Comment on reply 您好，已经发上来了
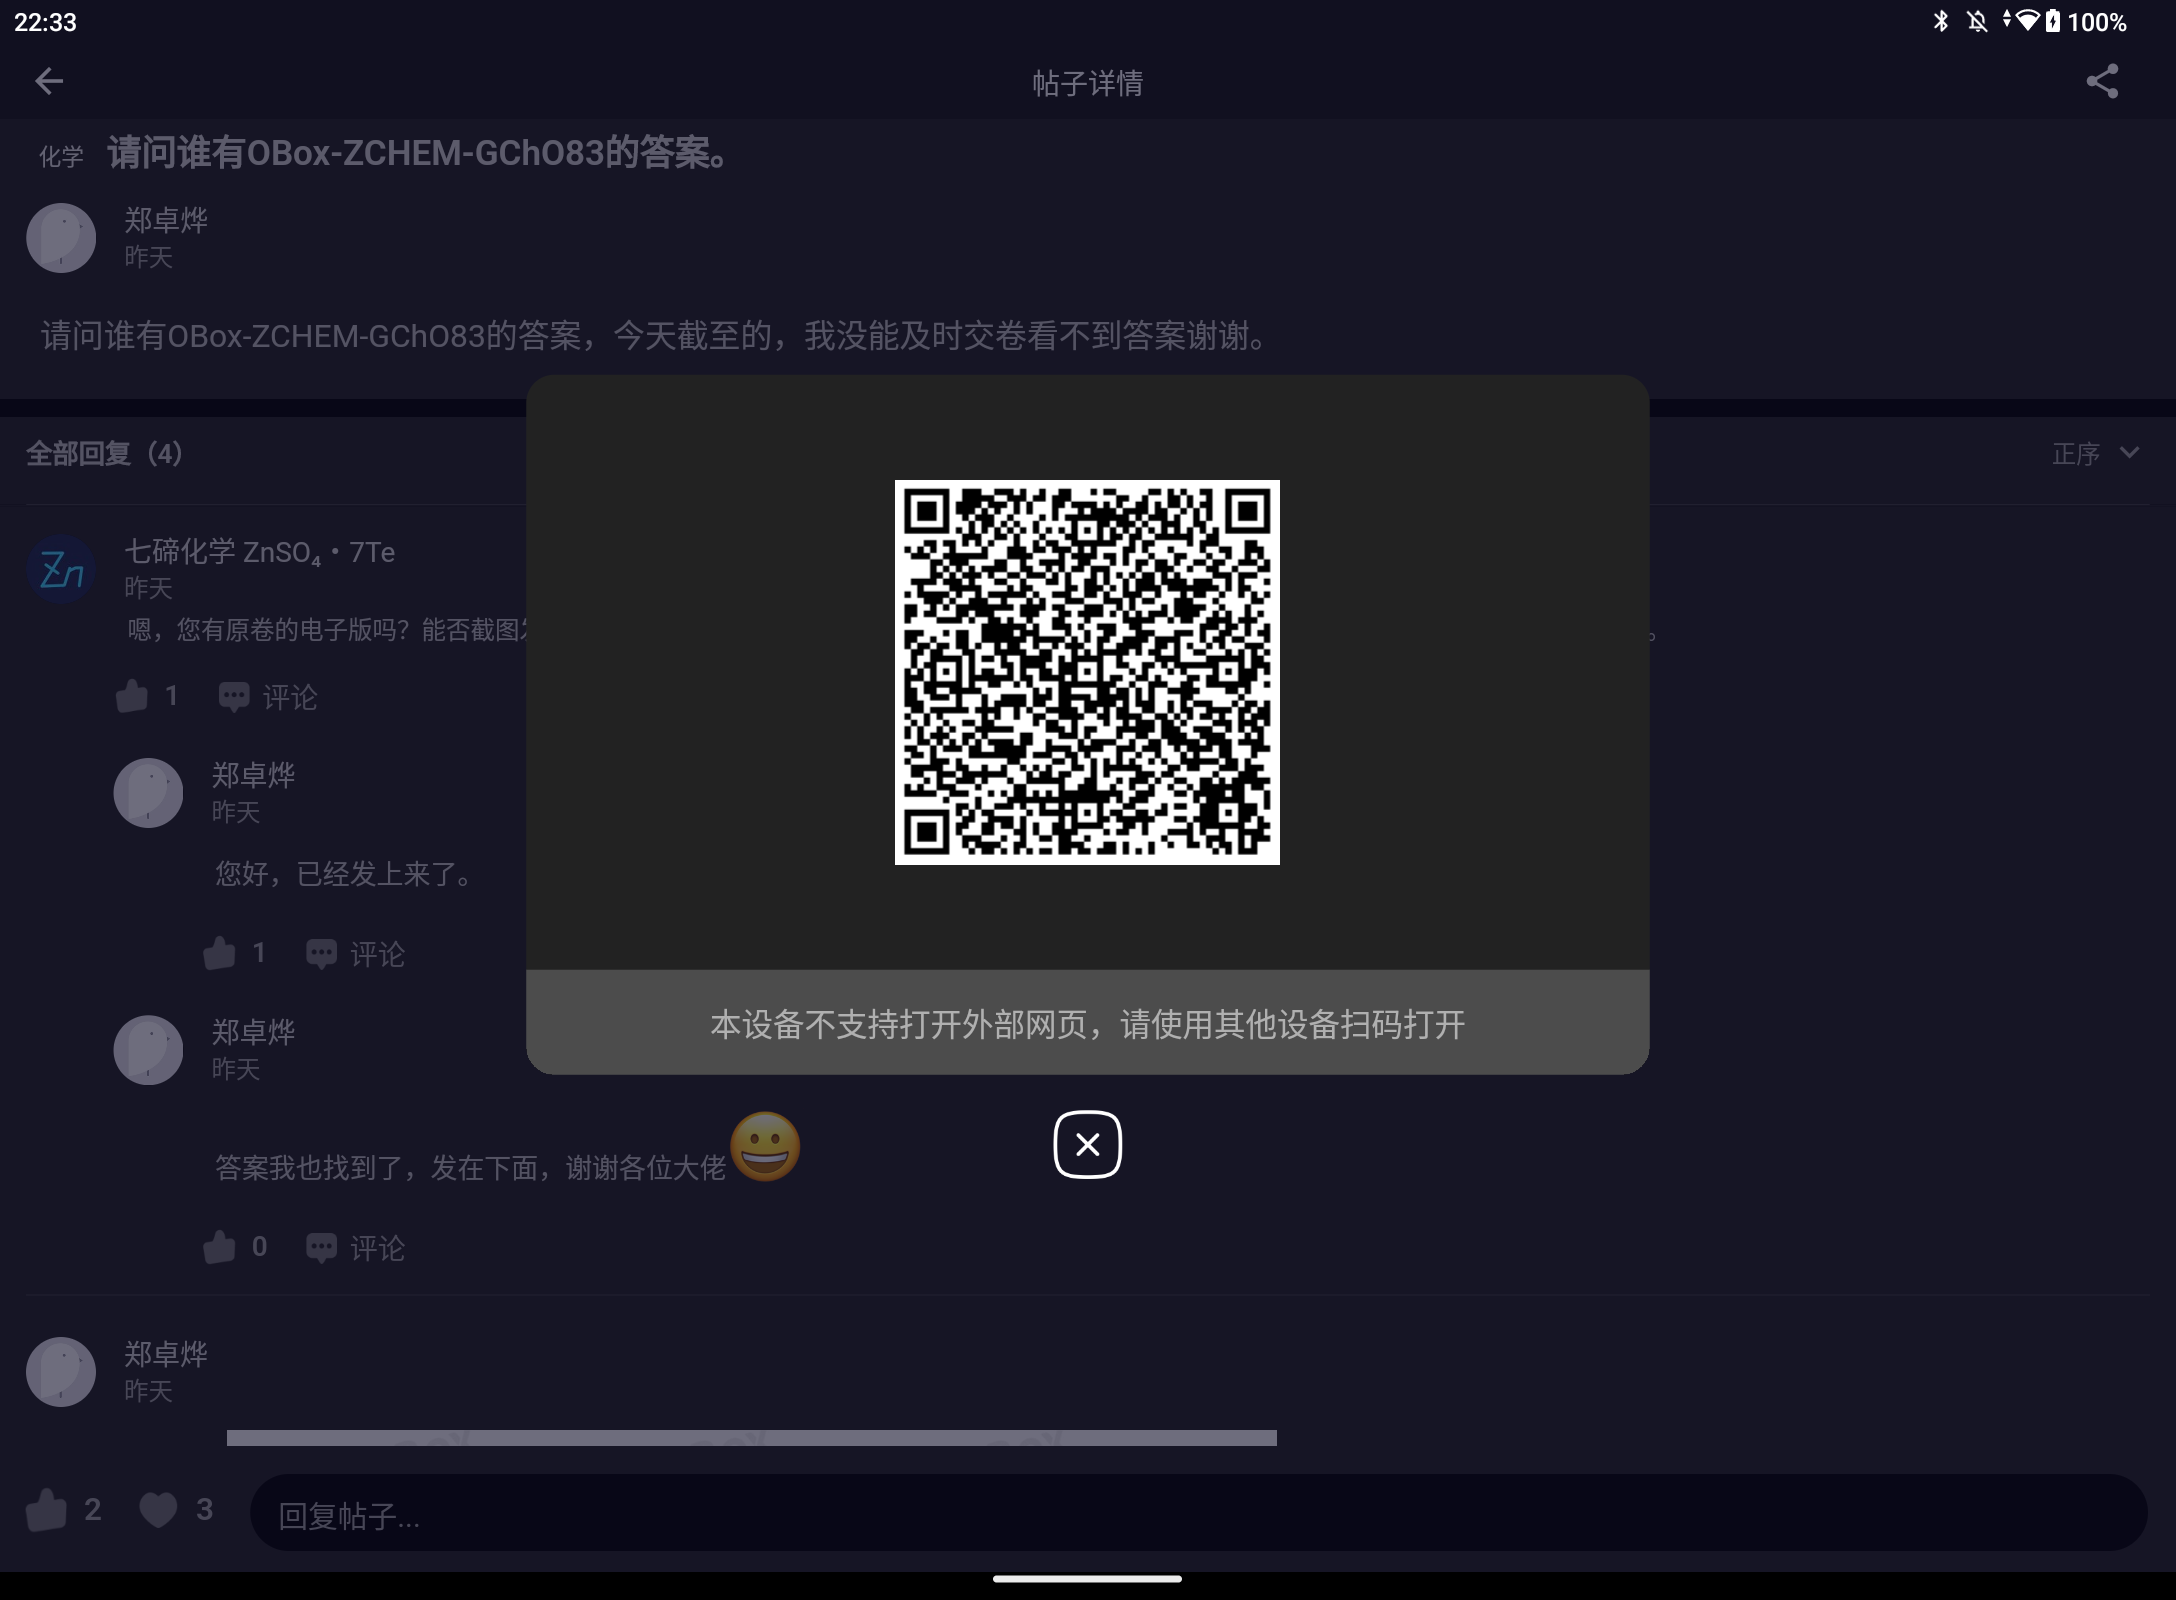 [355, 954]
